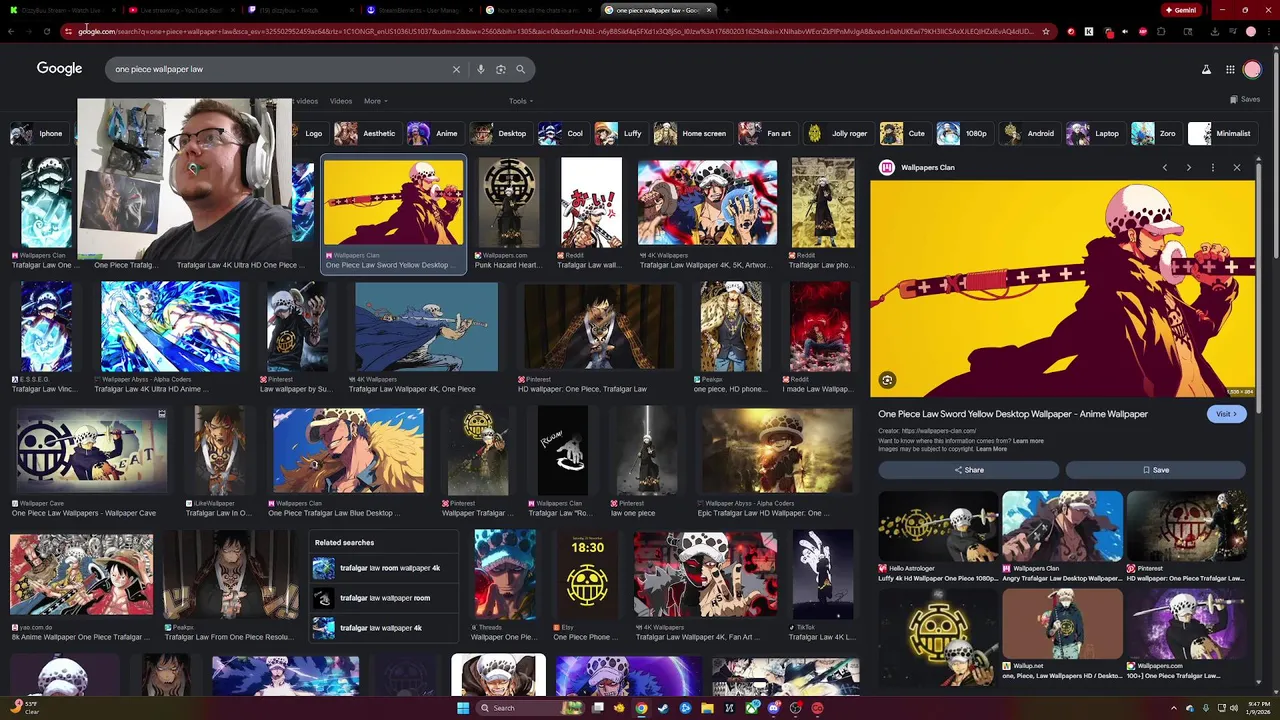This screenshot has width=1280, height=720.
Task: Open the Learn more link under creator info
Action: (1028, 441)
